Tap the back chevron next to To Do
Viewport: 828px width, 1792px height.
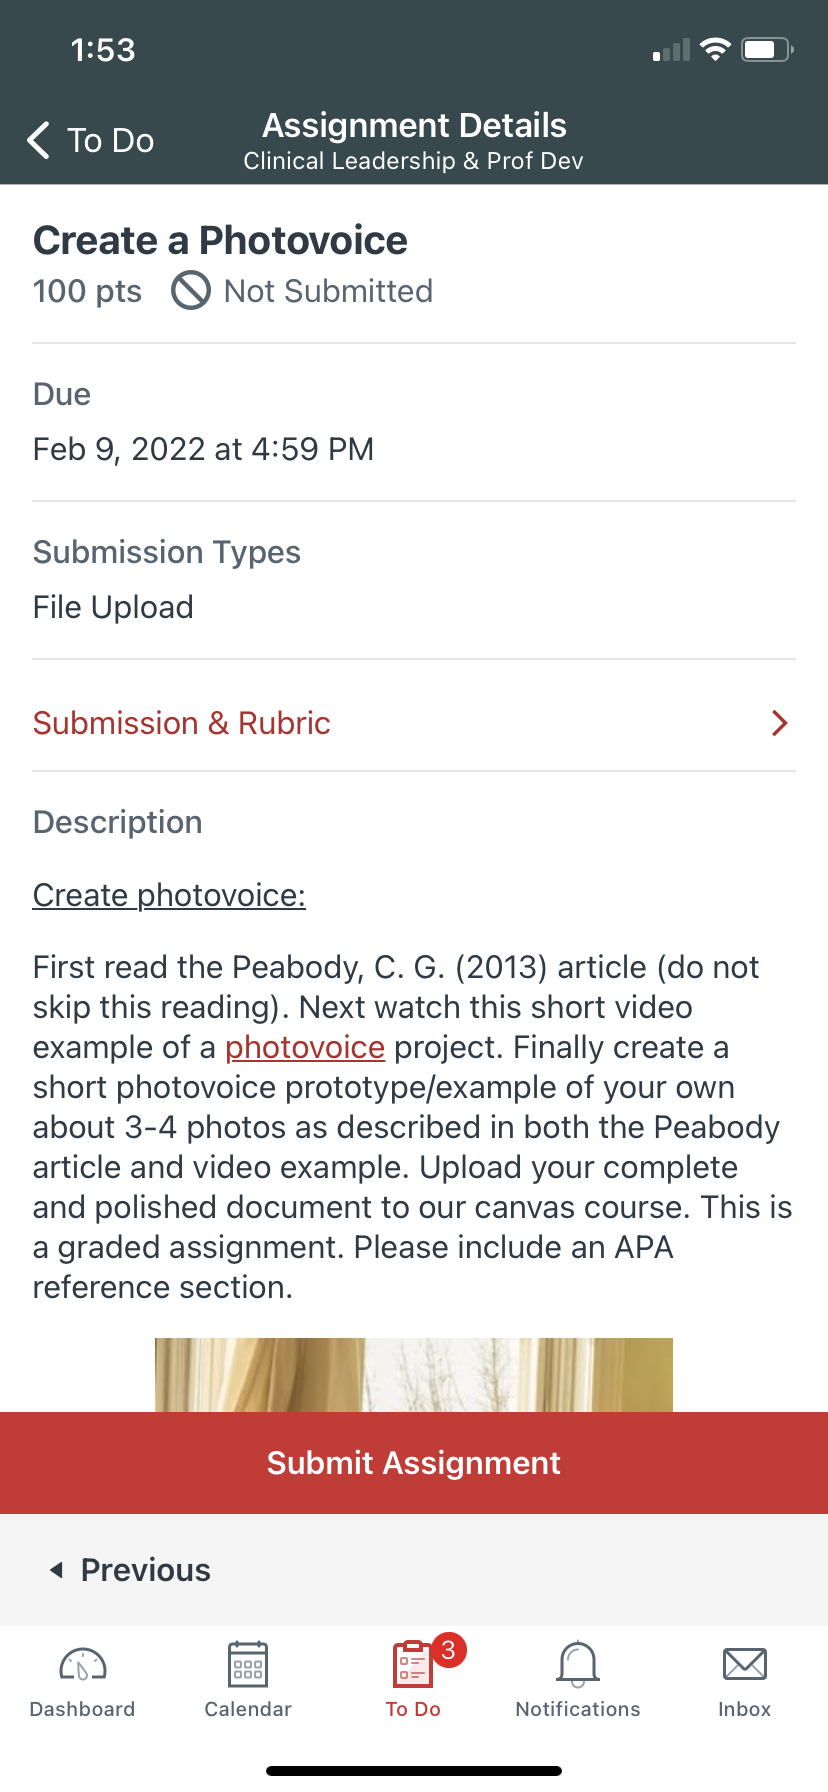tap(39, 141)
